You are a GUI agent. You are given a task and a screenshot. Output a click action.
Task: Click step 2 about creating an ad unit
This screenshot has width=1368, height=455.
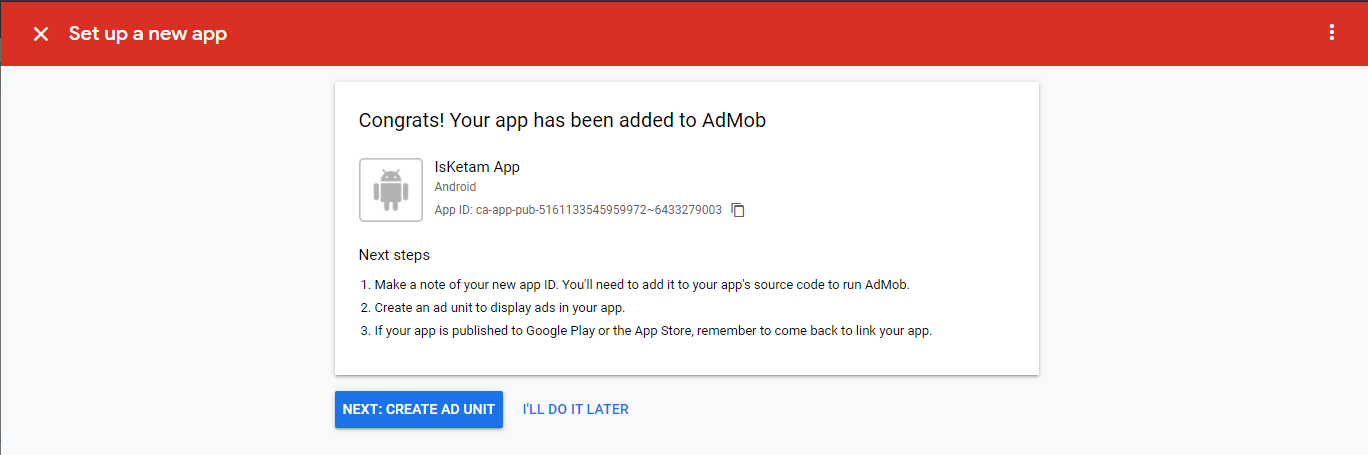point(499,308)
